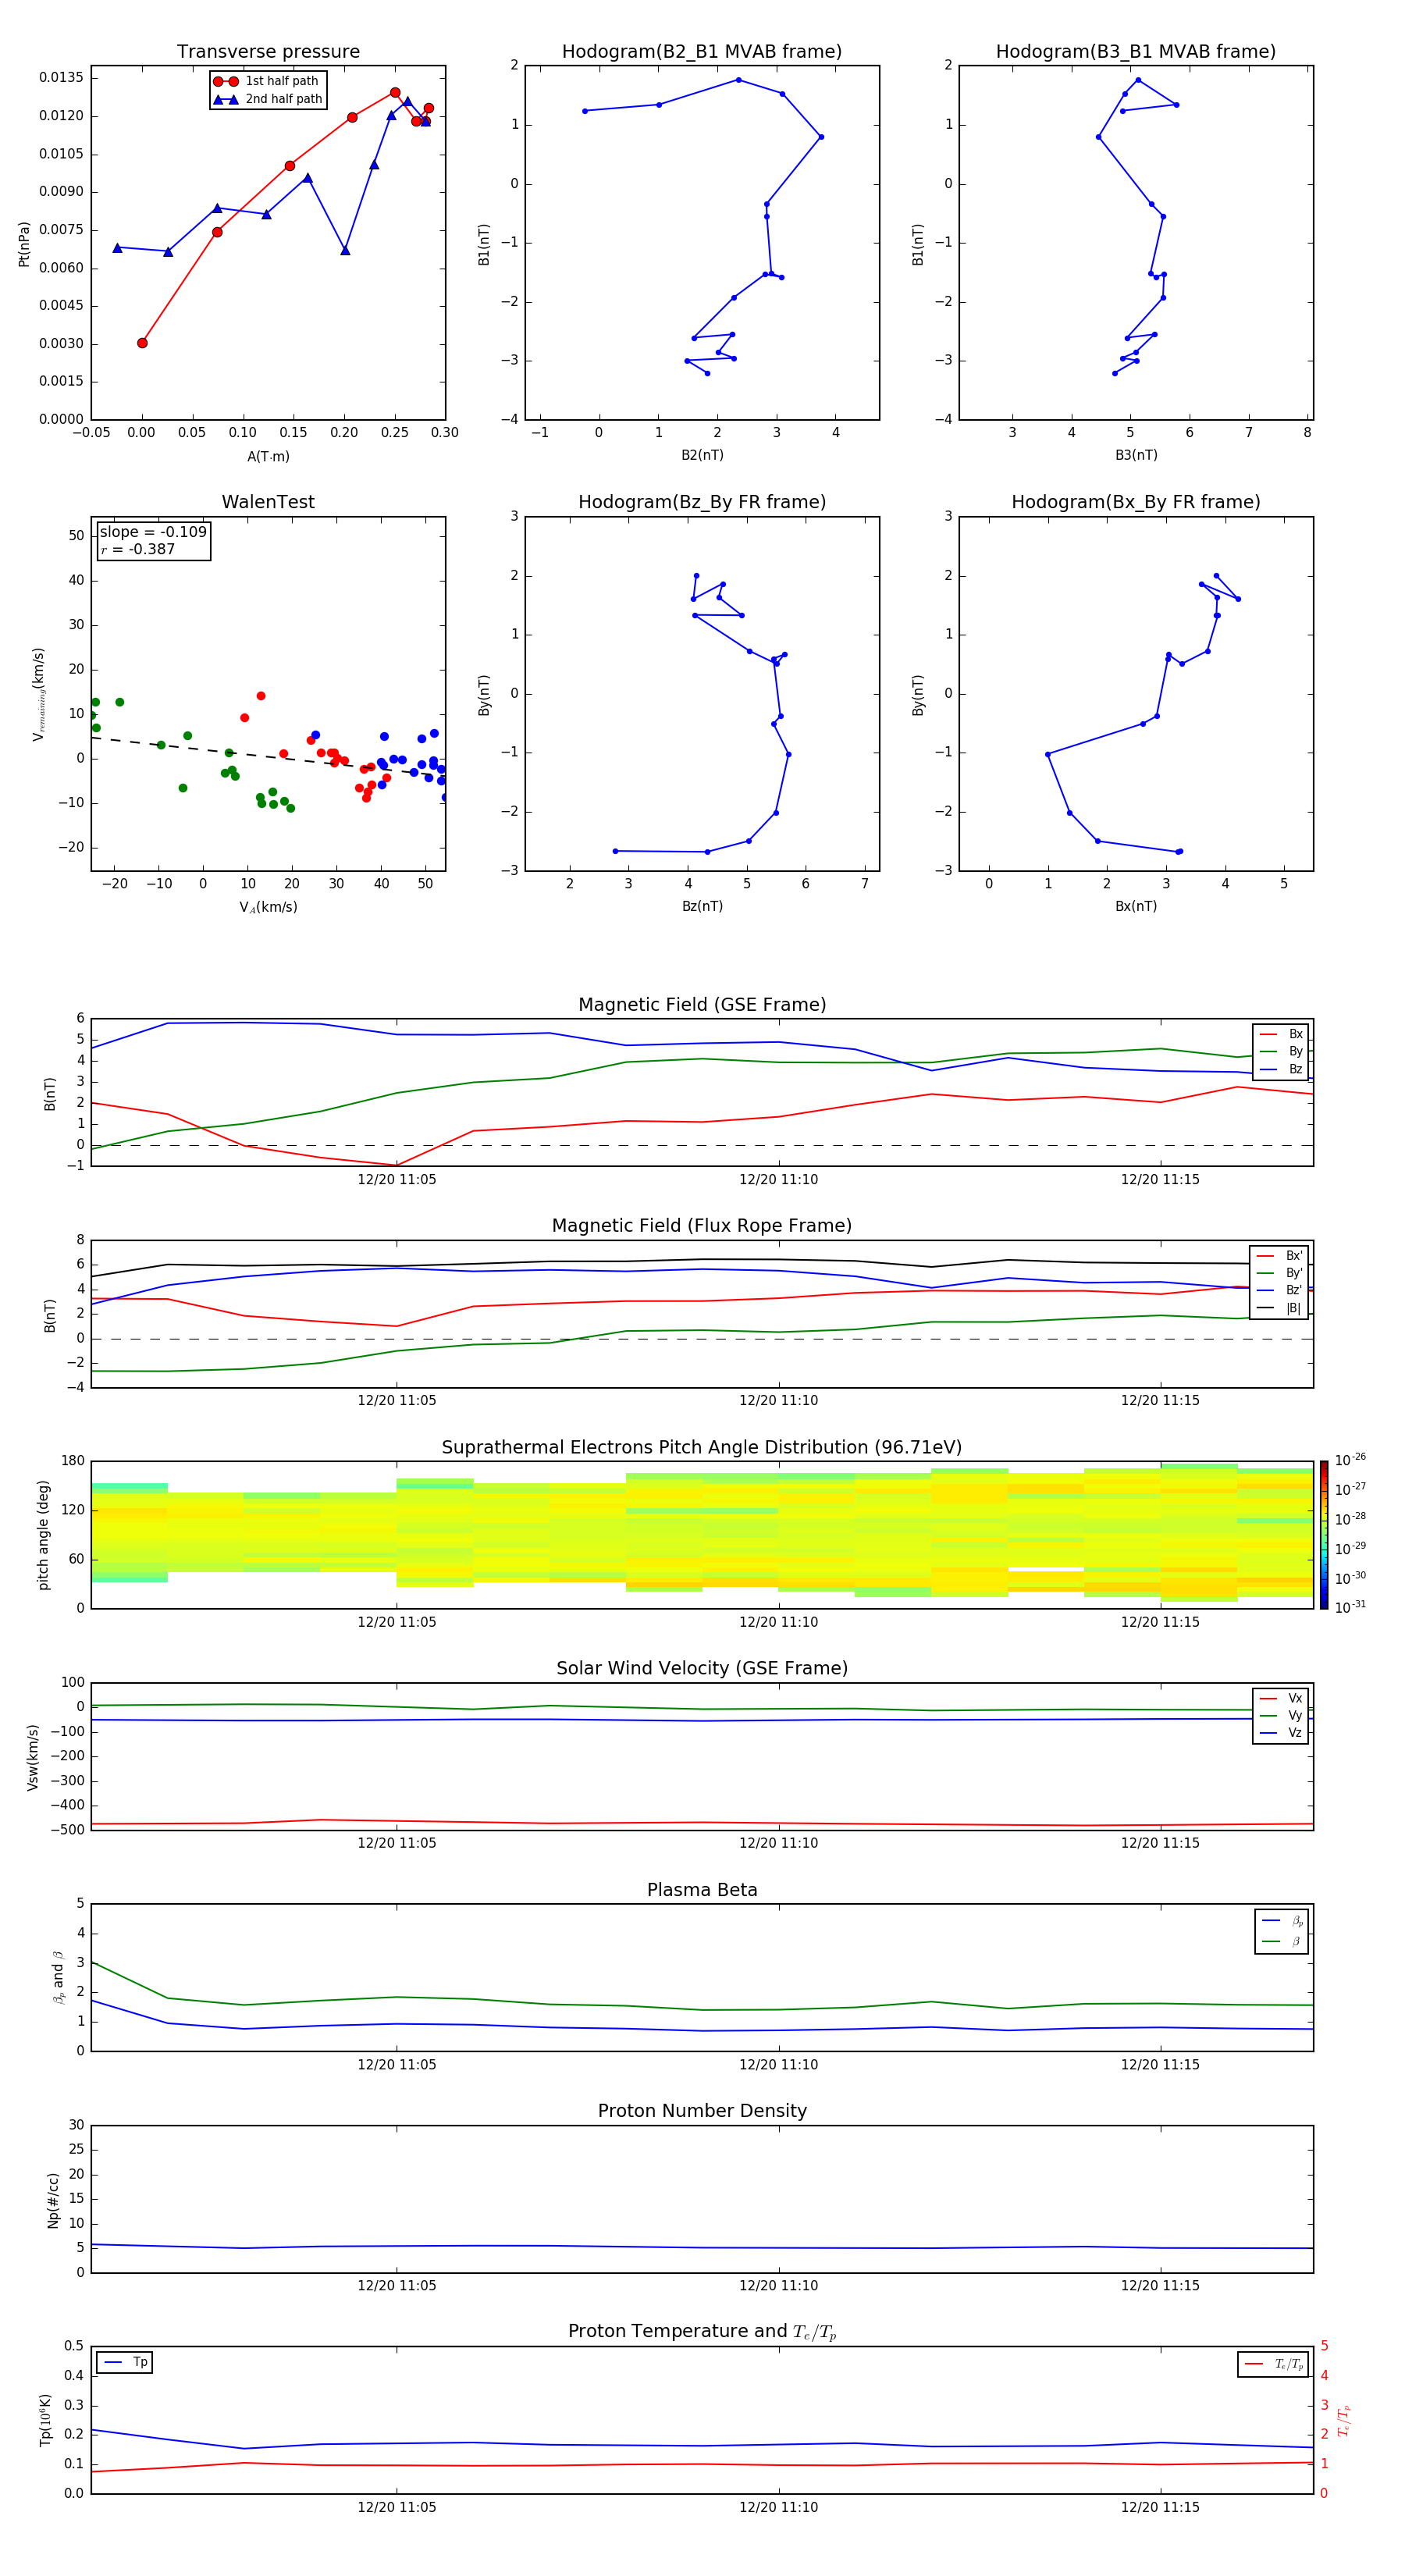Click the 10^-26 colorbar tick label
Screen dimensions: 1405x2576
tap(1350, 1460)
